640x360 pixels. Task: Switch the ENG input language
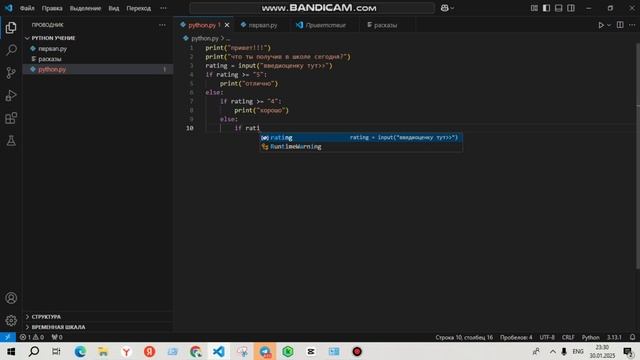point(578,351)
